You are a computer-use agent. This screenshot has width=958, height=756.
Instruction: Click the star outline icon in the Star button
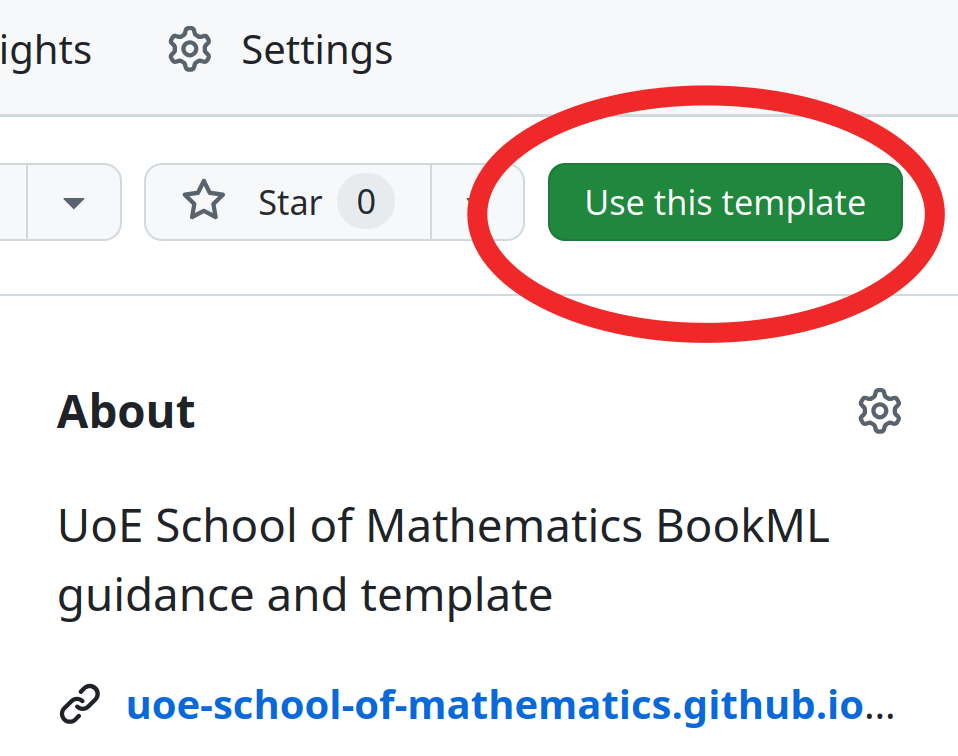203,202
